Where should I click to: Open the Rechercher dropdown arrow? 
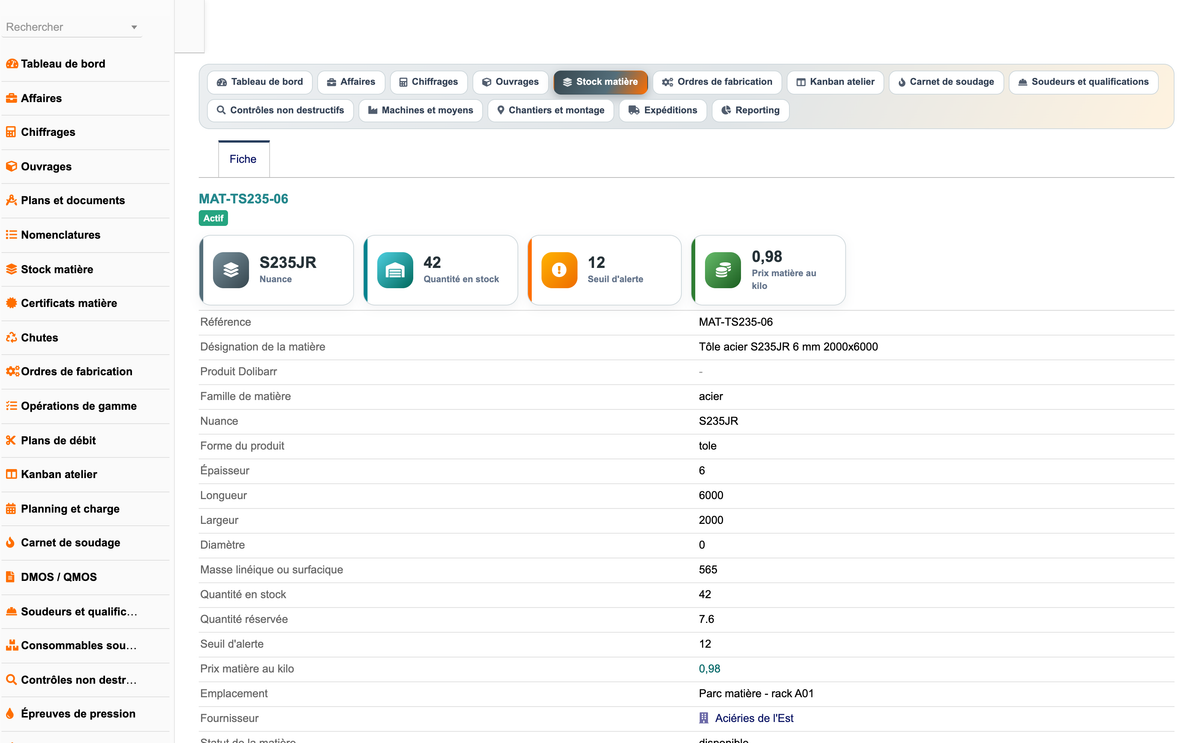click(x=134, y=27)
